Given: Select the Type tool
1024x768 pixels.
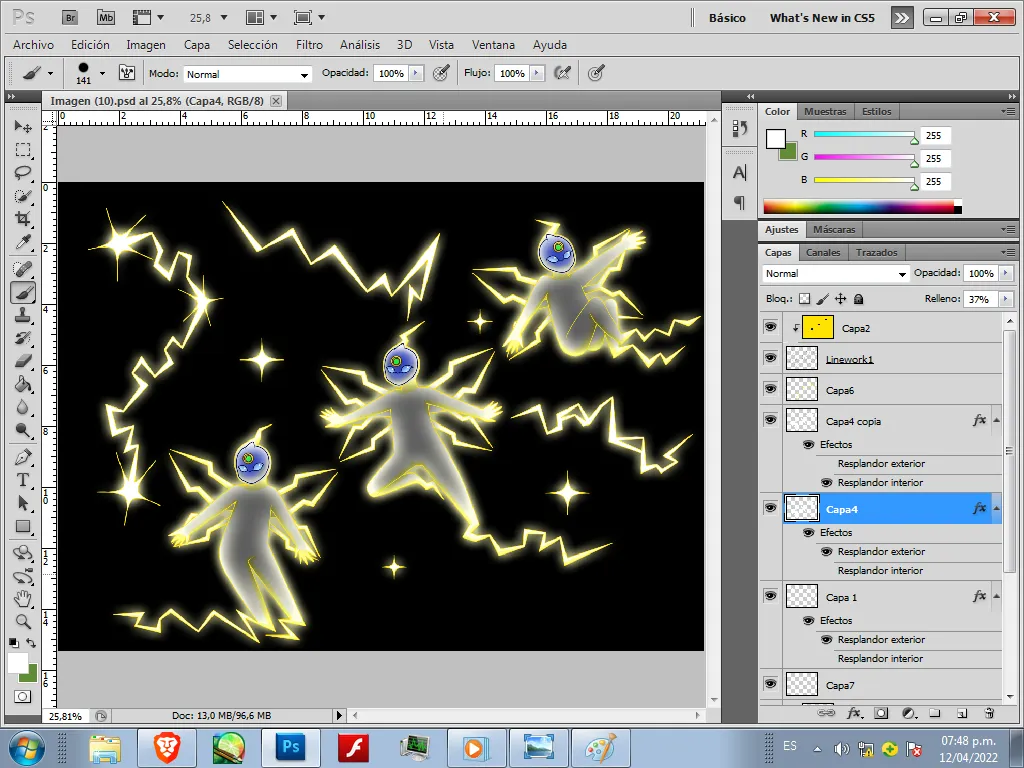Looking at the screenshot, I should [23, 480].
